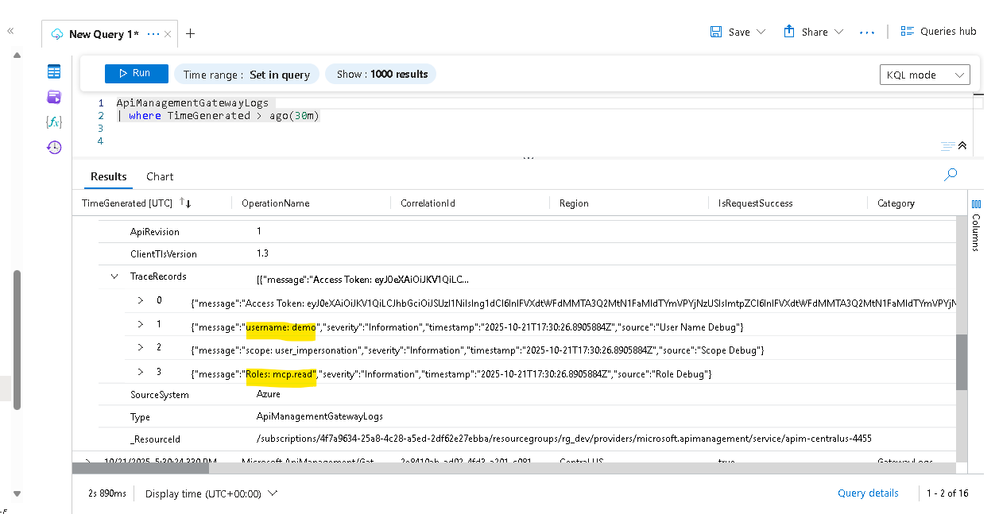Click the CorrelationId column header
Viewport: 999px width, 514px height.
click(x=428, y=203)
